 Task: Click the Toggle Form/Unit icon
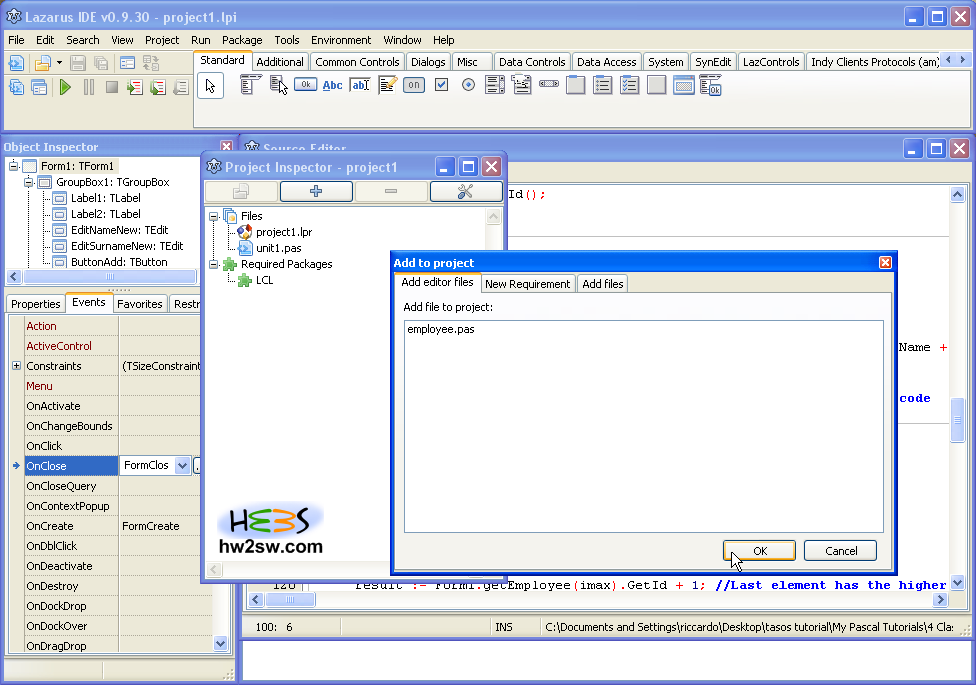click(151, 63)
